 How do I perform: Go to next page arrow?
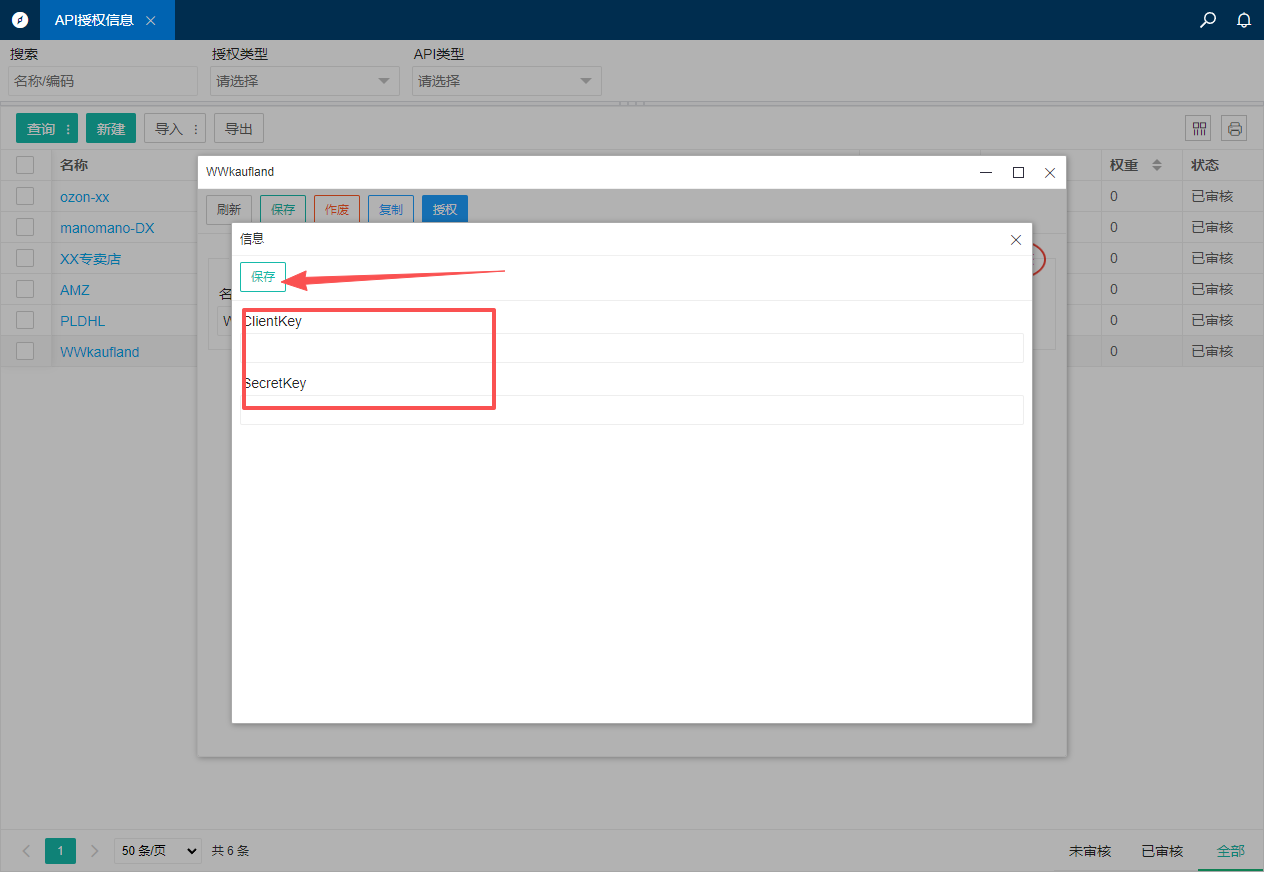click(95, 851)
